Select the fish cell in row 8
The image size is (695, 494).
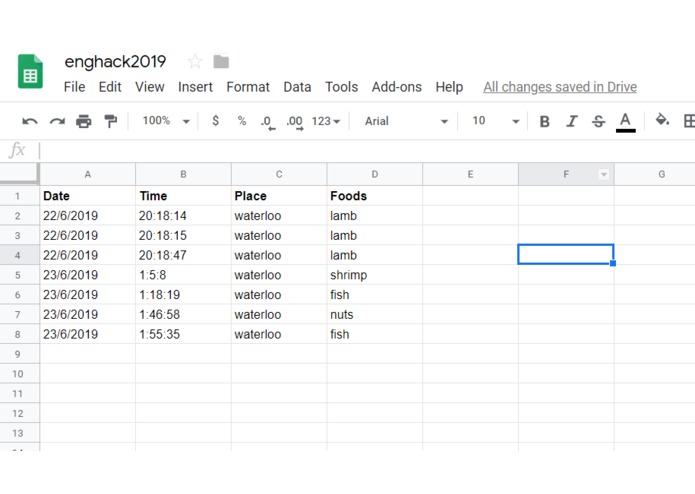coord(375,335)
